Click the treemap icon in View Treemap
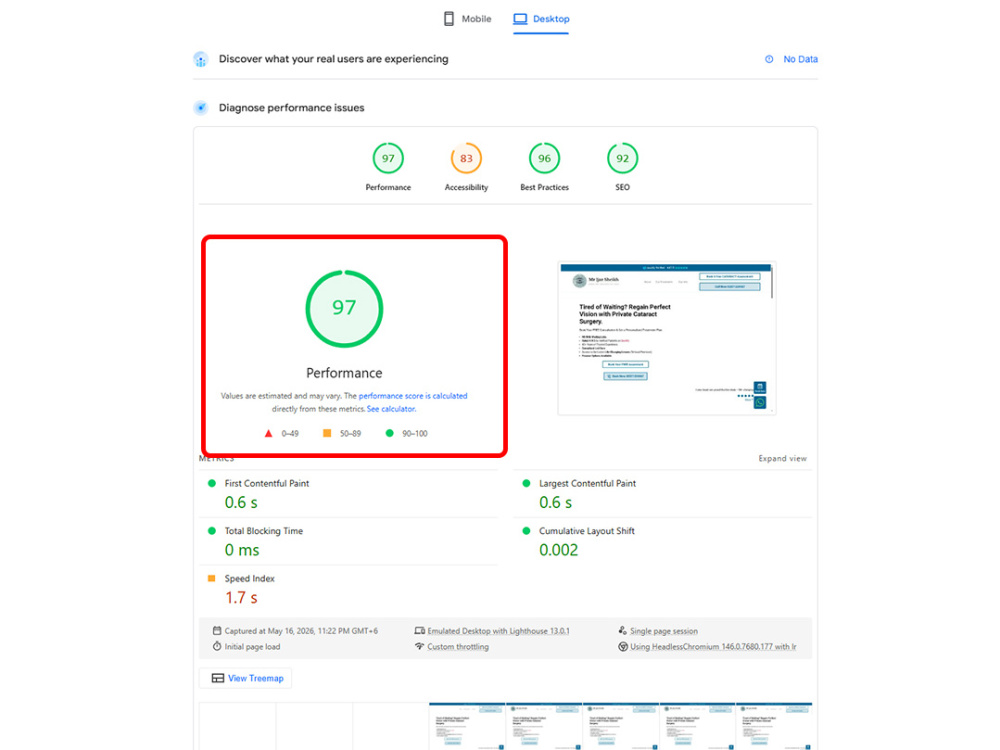Image resolution: width=1000 pixels, height=750 pixels. point(217,678)
